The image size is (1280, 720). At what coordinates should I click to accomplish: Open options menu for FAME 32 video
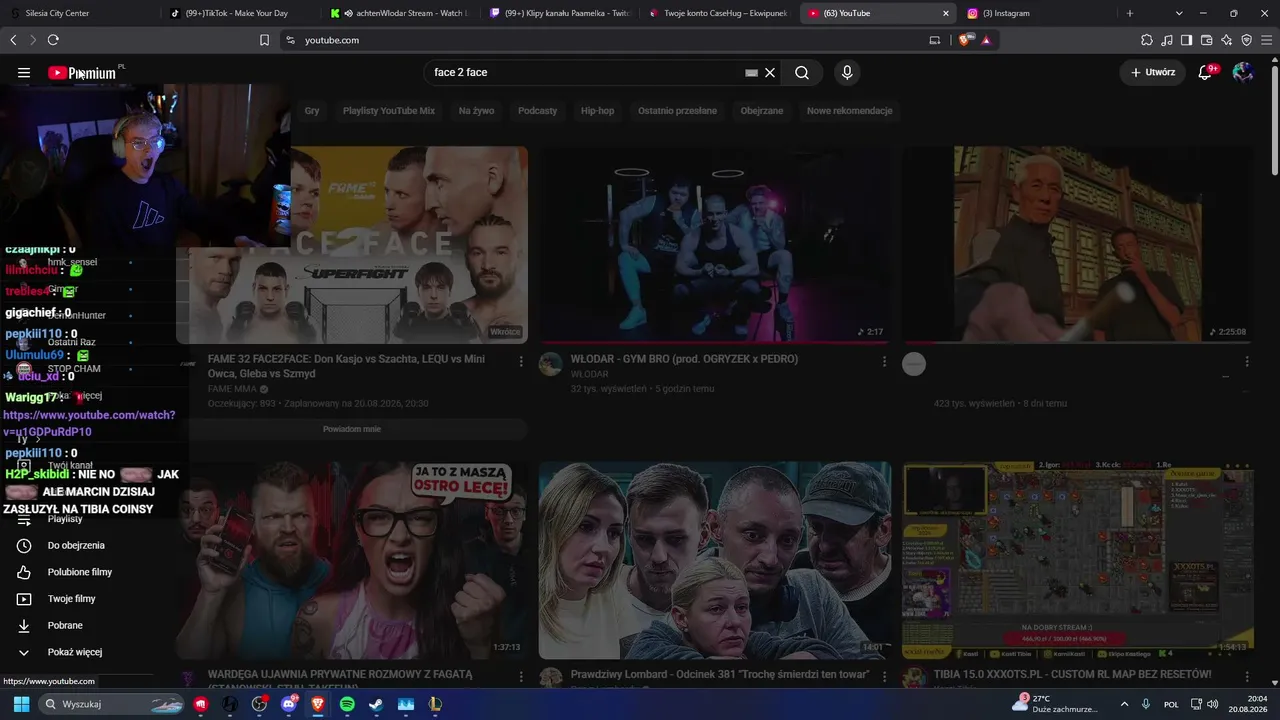coord(521,361)
